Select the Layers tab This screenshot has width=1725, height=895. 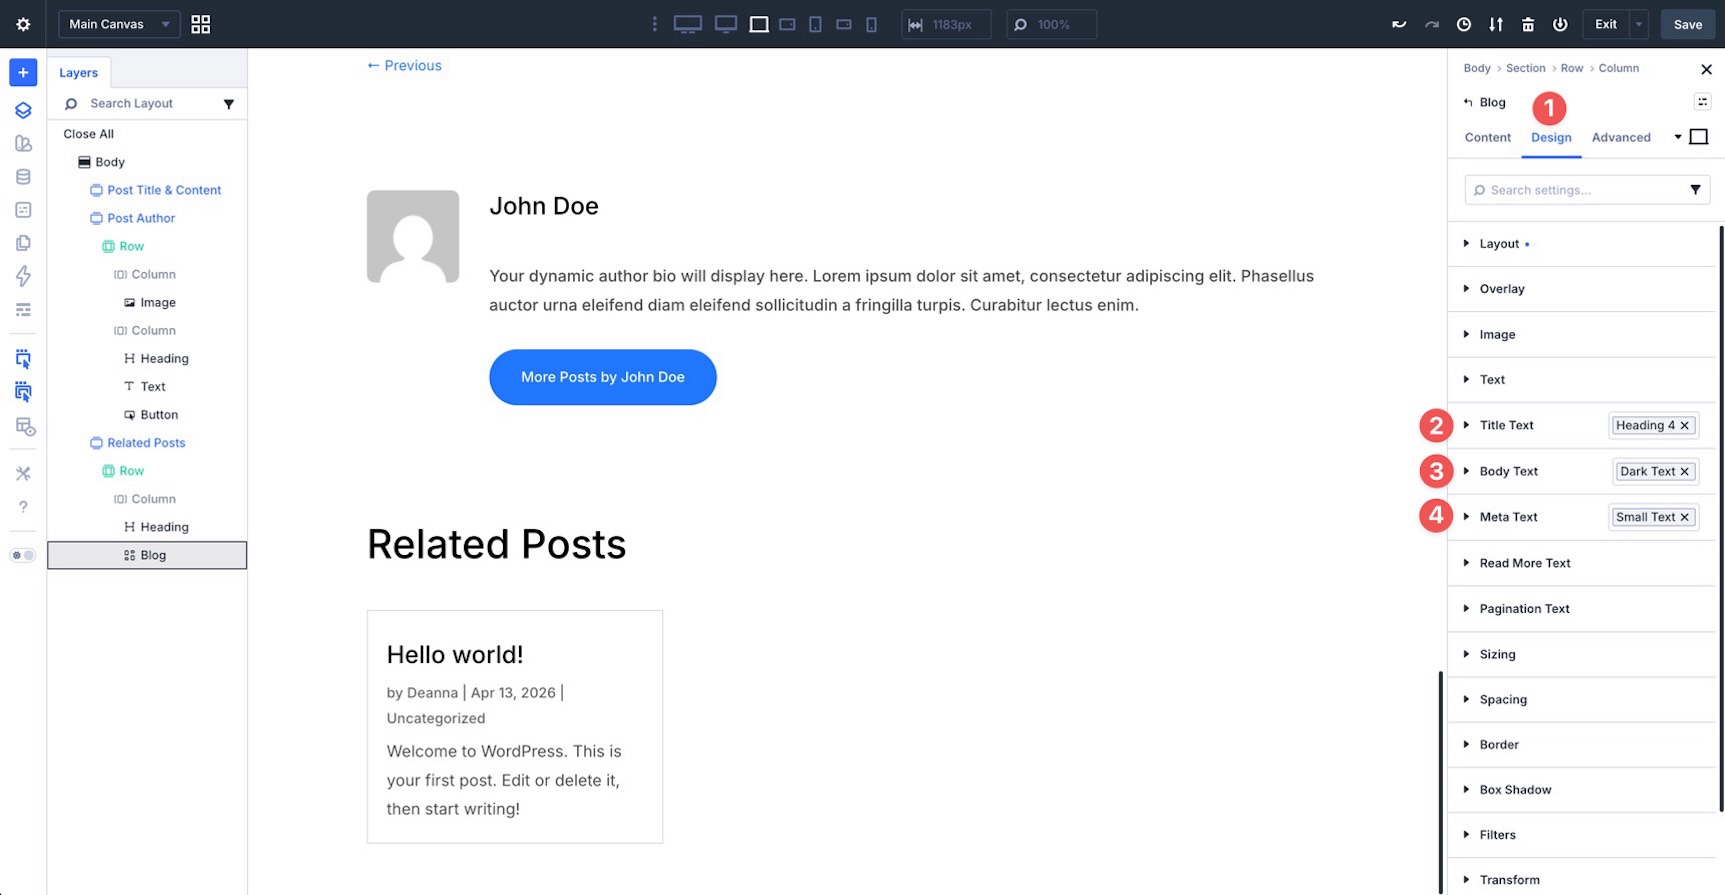coord(79,73)
